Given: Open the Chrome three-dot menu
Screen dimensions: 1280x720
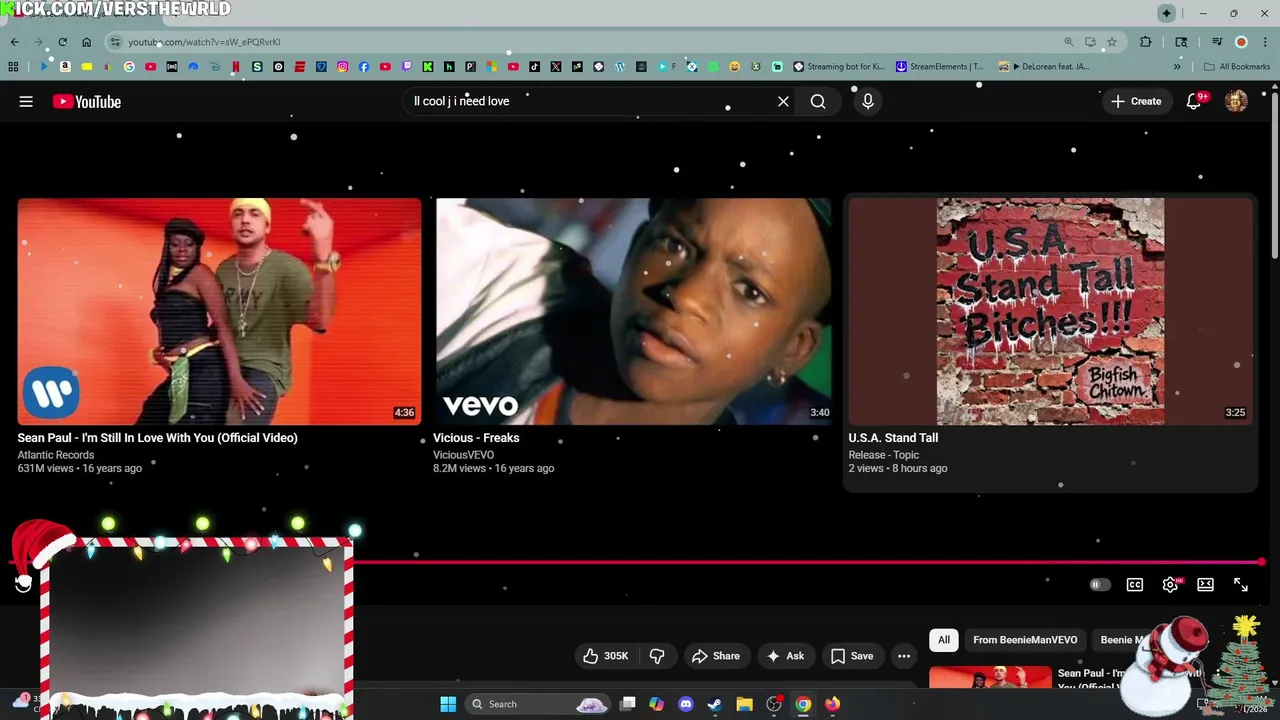Looking at the screenshot, I should pyautogui.click(x=1265, y=42).
